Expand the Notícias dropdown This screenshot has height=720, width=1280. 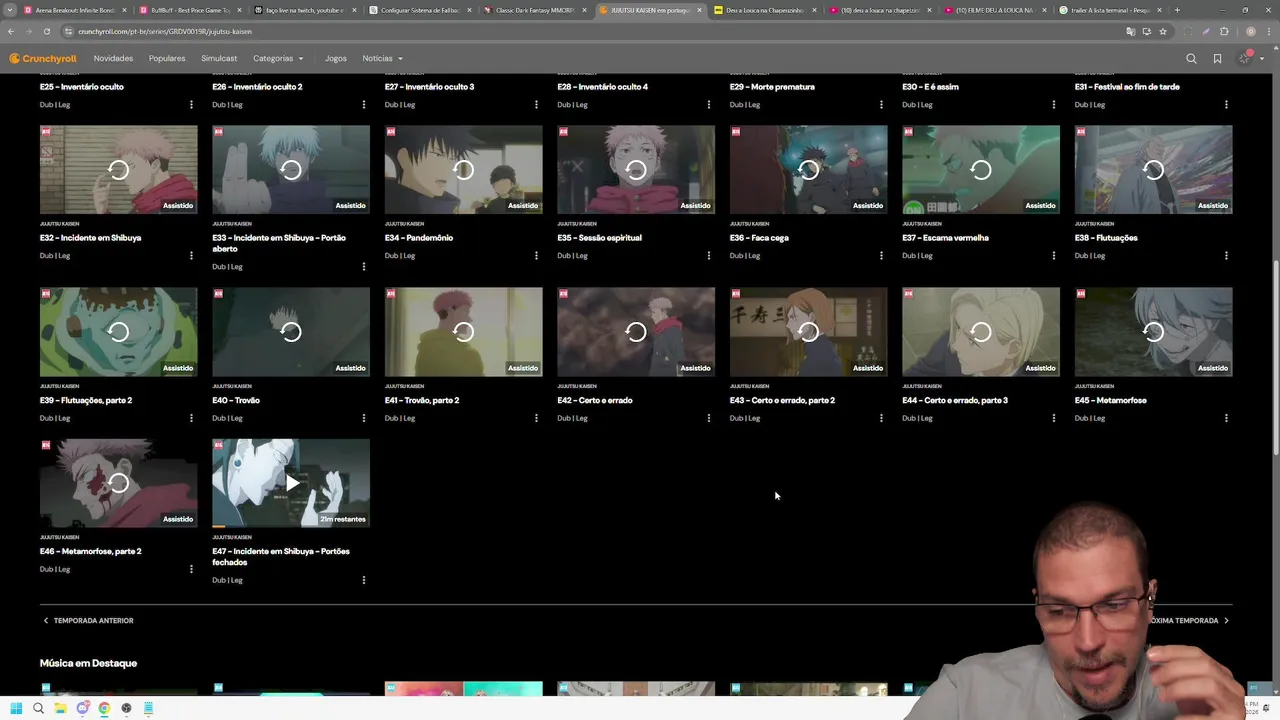click(x=383, y=58)
